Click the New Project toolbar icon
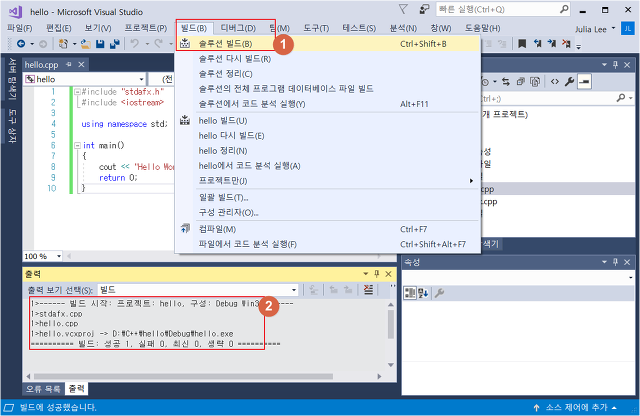Screen dimensions: 640x416 coord(63,44)
